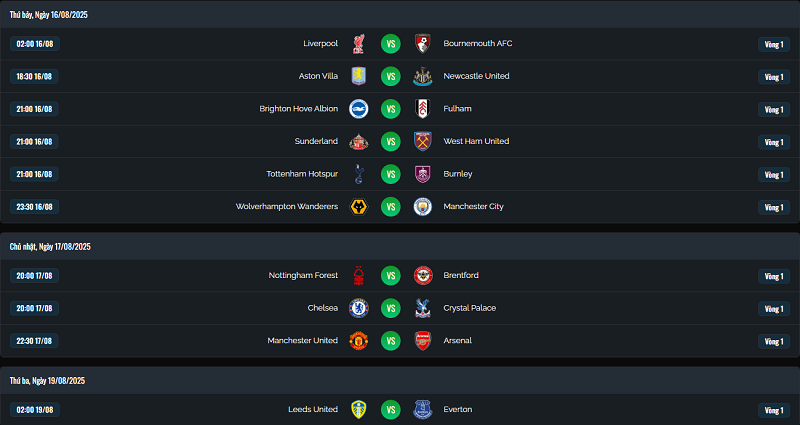
Task: Click the VS button for Aston Villa match
Action: [390, 77]
